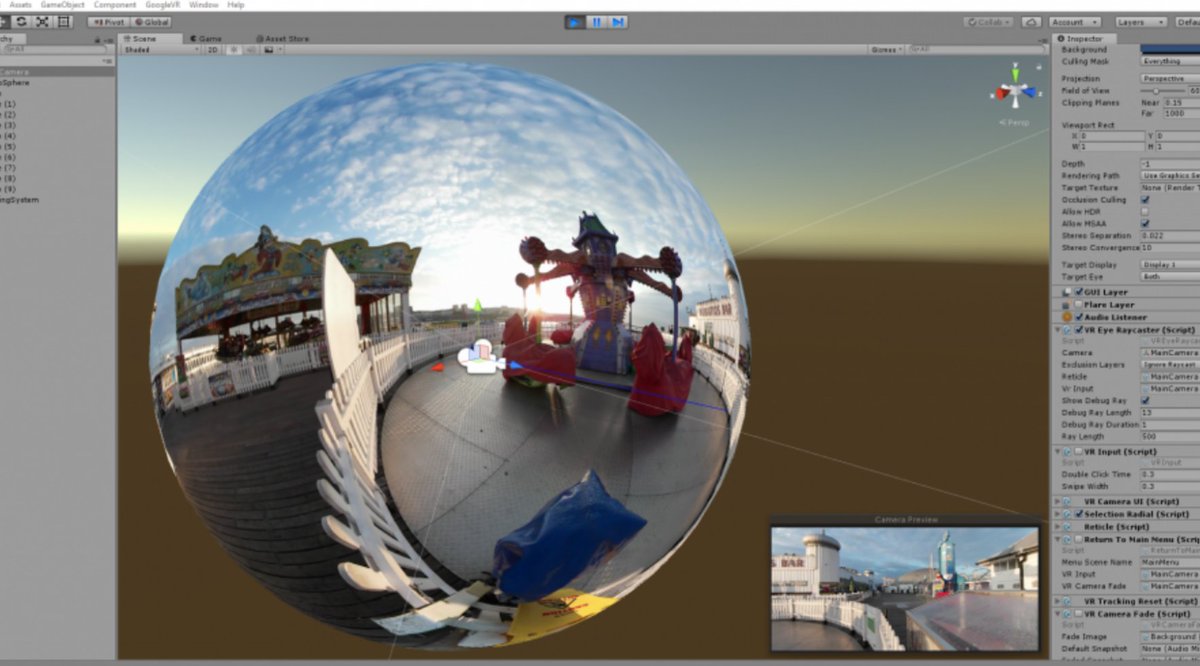Switch to the Scene tab

pyautogui.click(x=150, y=38)
